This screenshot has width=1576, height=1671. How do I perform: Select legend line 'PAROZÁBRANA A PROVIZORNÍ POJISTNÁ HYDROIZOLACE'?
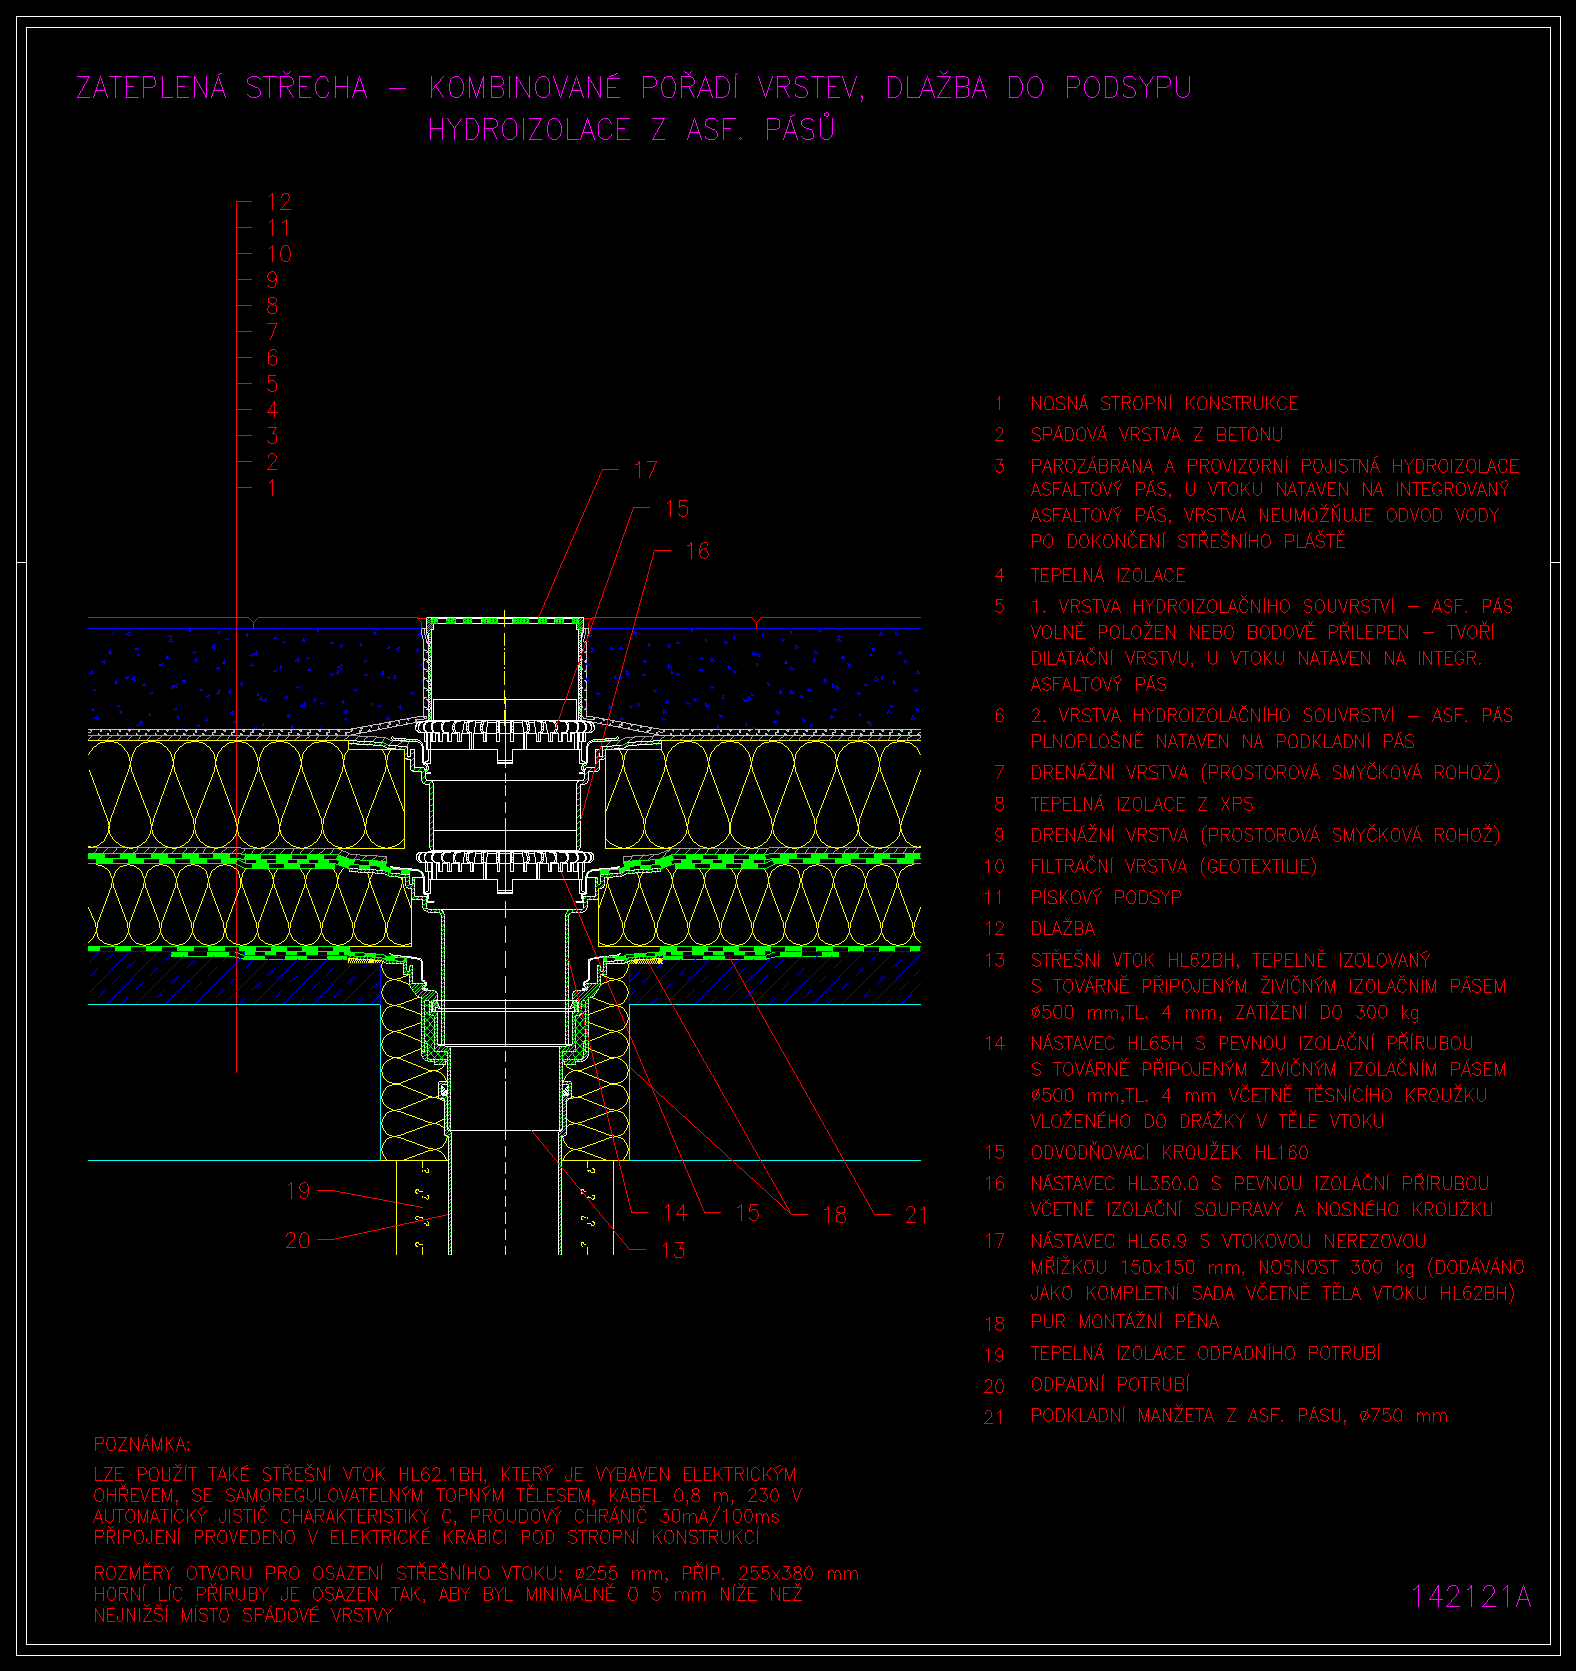point(1275,466)
